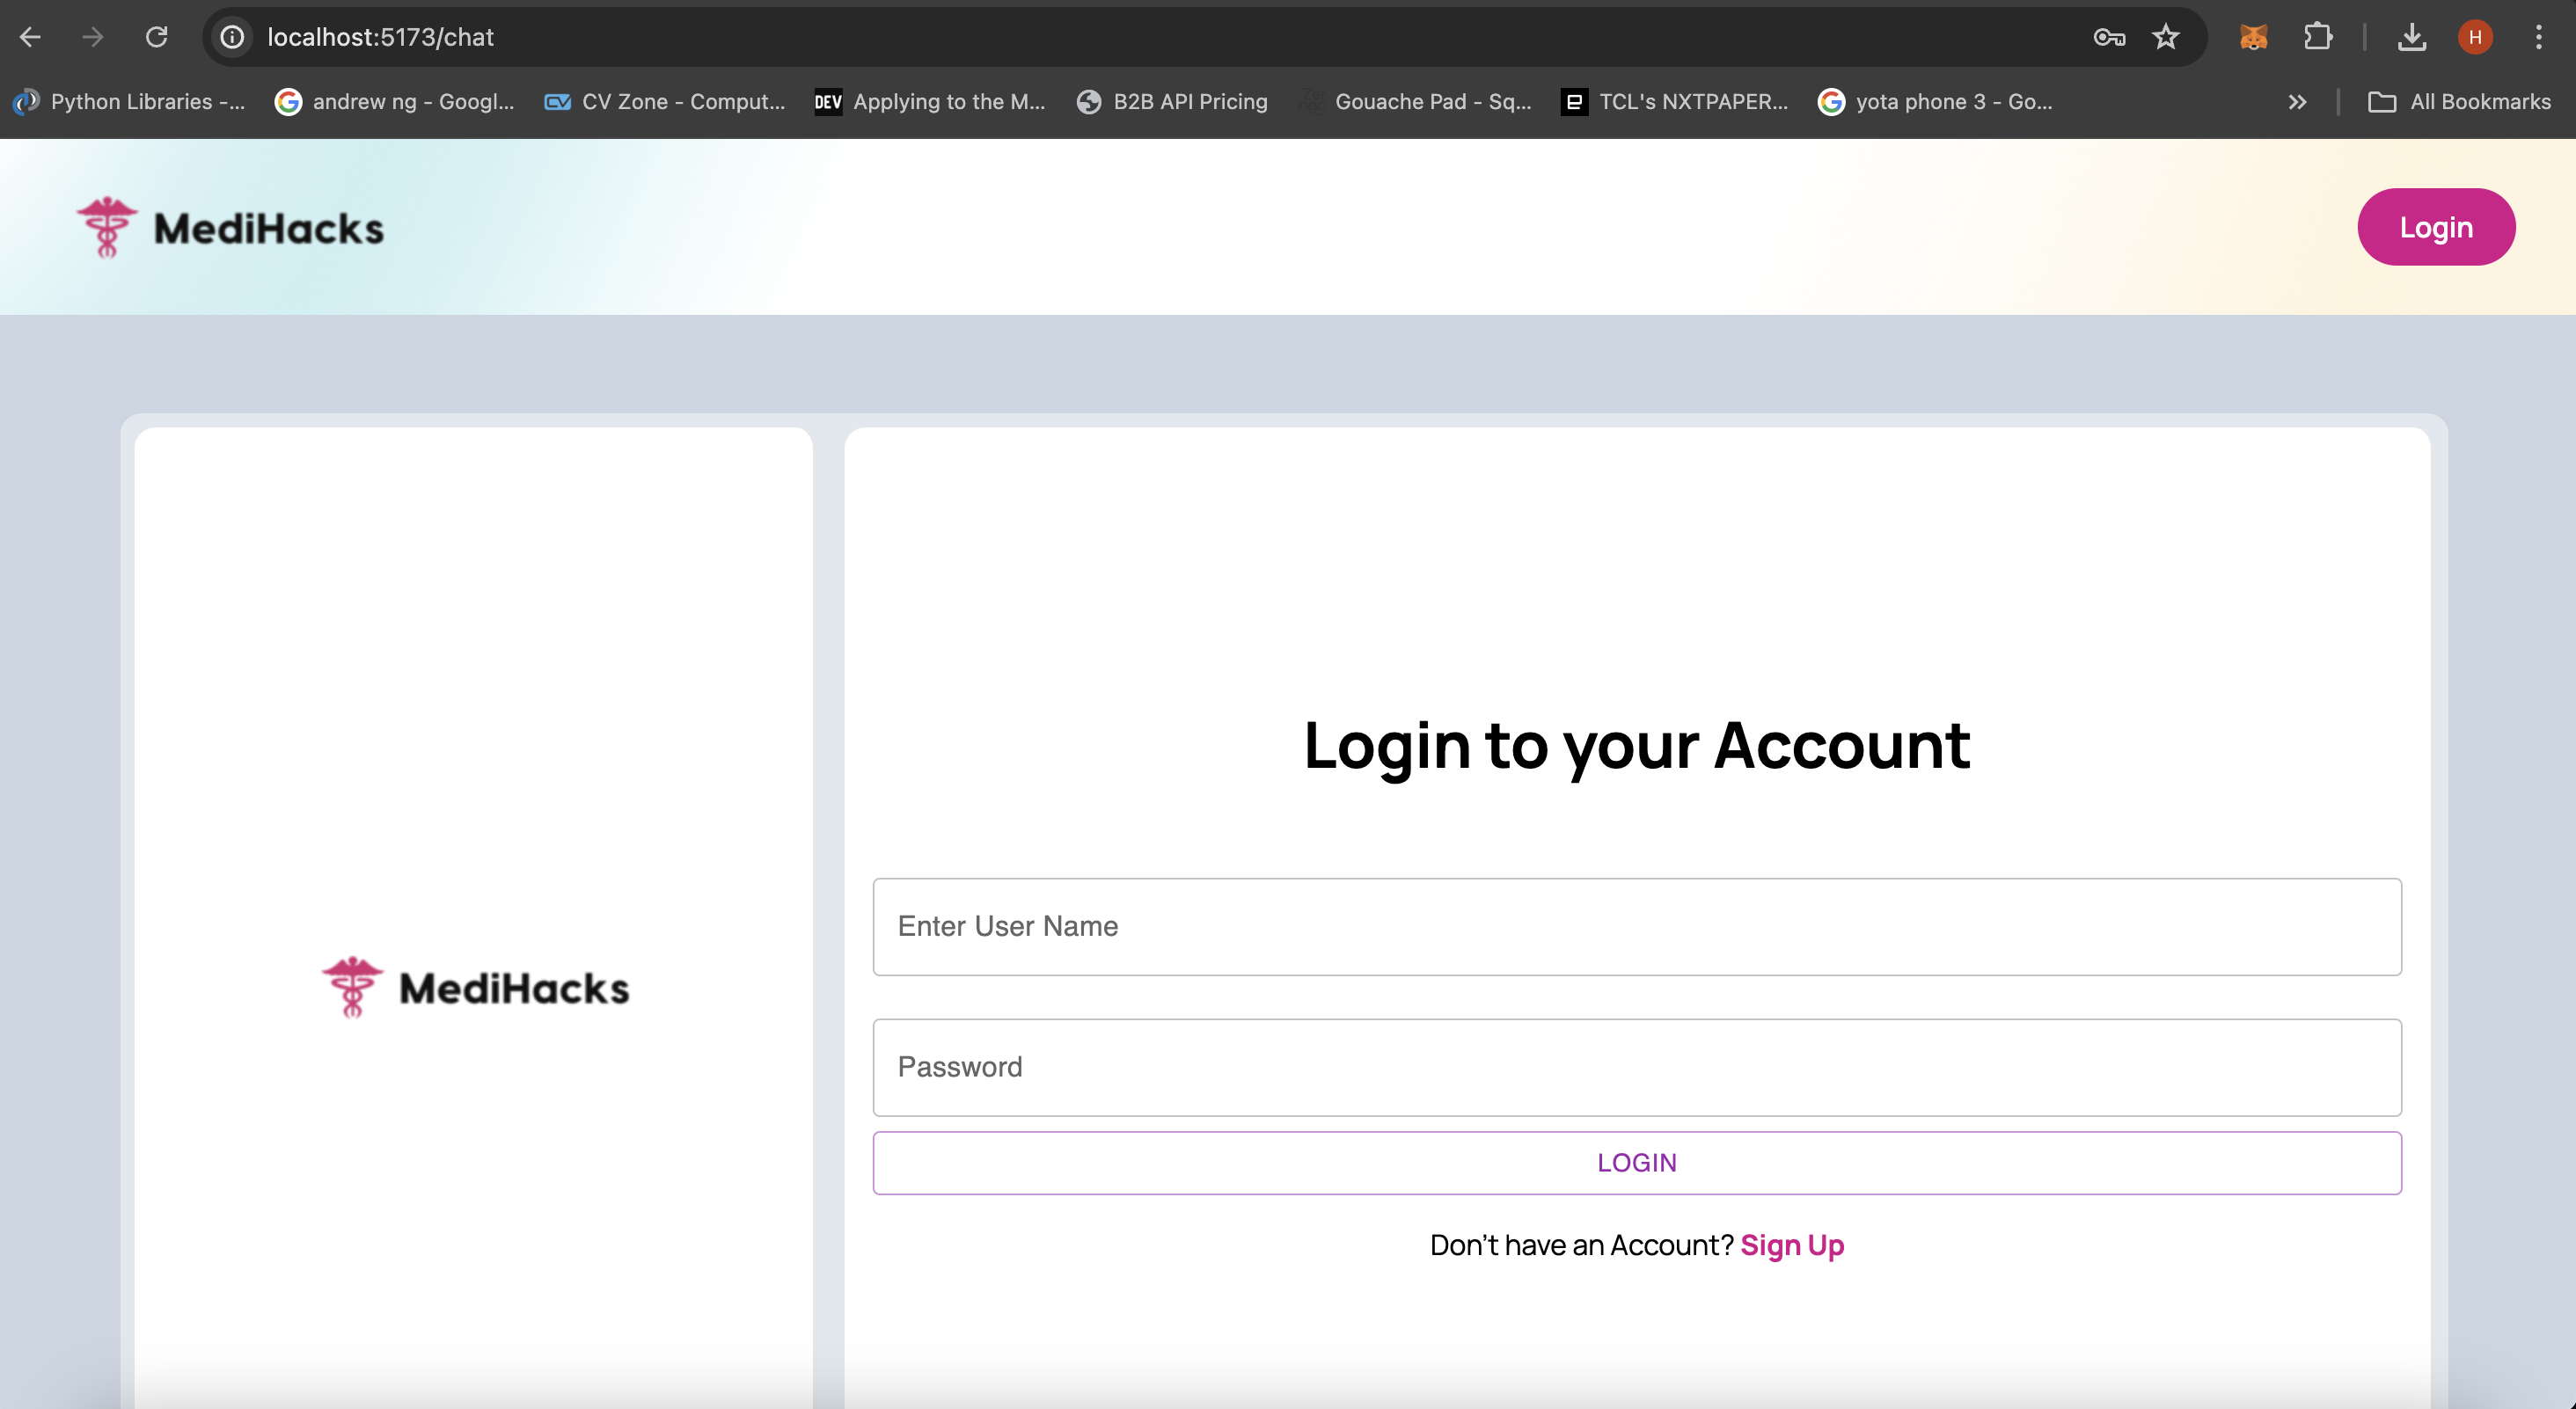
Task: Open the Extensions puzzle icon
Action: click(2318, 37)
